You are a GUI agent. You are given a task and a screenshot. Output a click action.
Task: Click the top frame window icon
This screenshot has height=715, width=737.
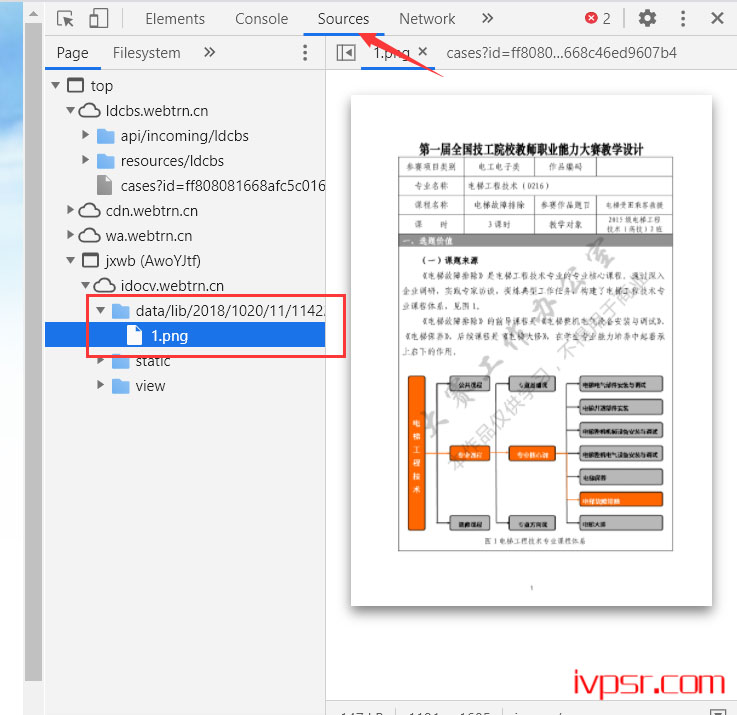[x=76, y=86]
